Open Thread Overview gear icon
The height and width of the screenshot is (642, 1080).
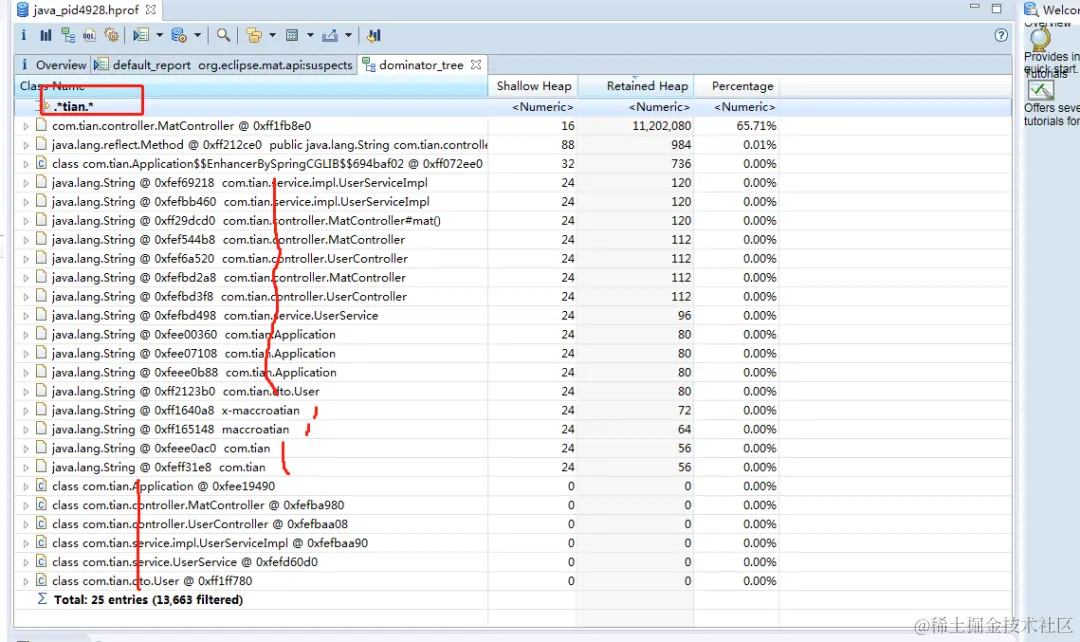(x=112, y=35)
